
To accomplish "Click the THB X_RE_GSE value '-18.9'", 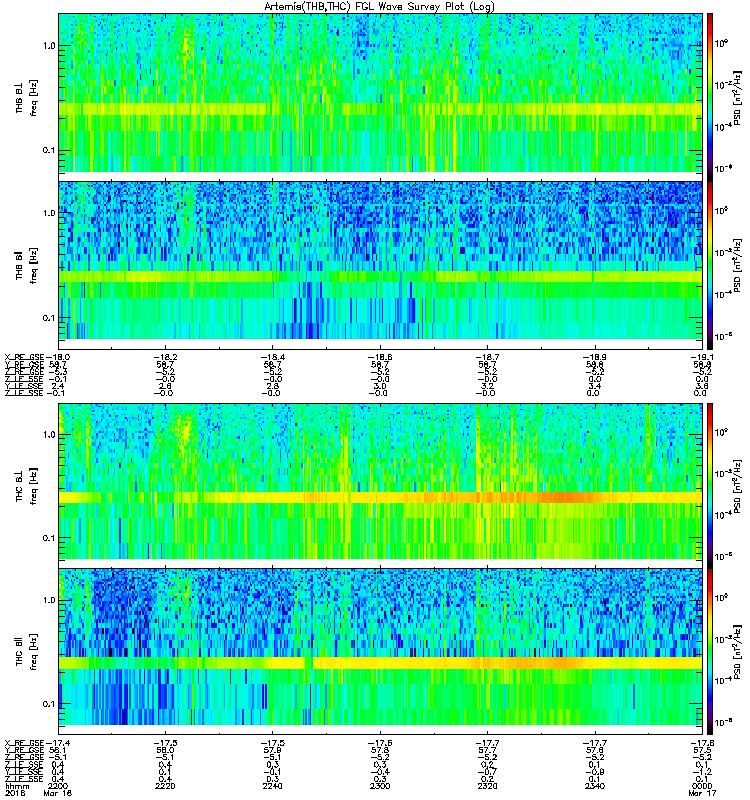I will (595, 357).
